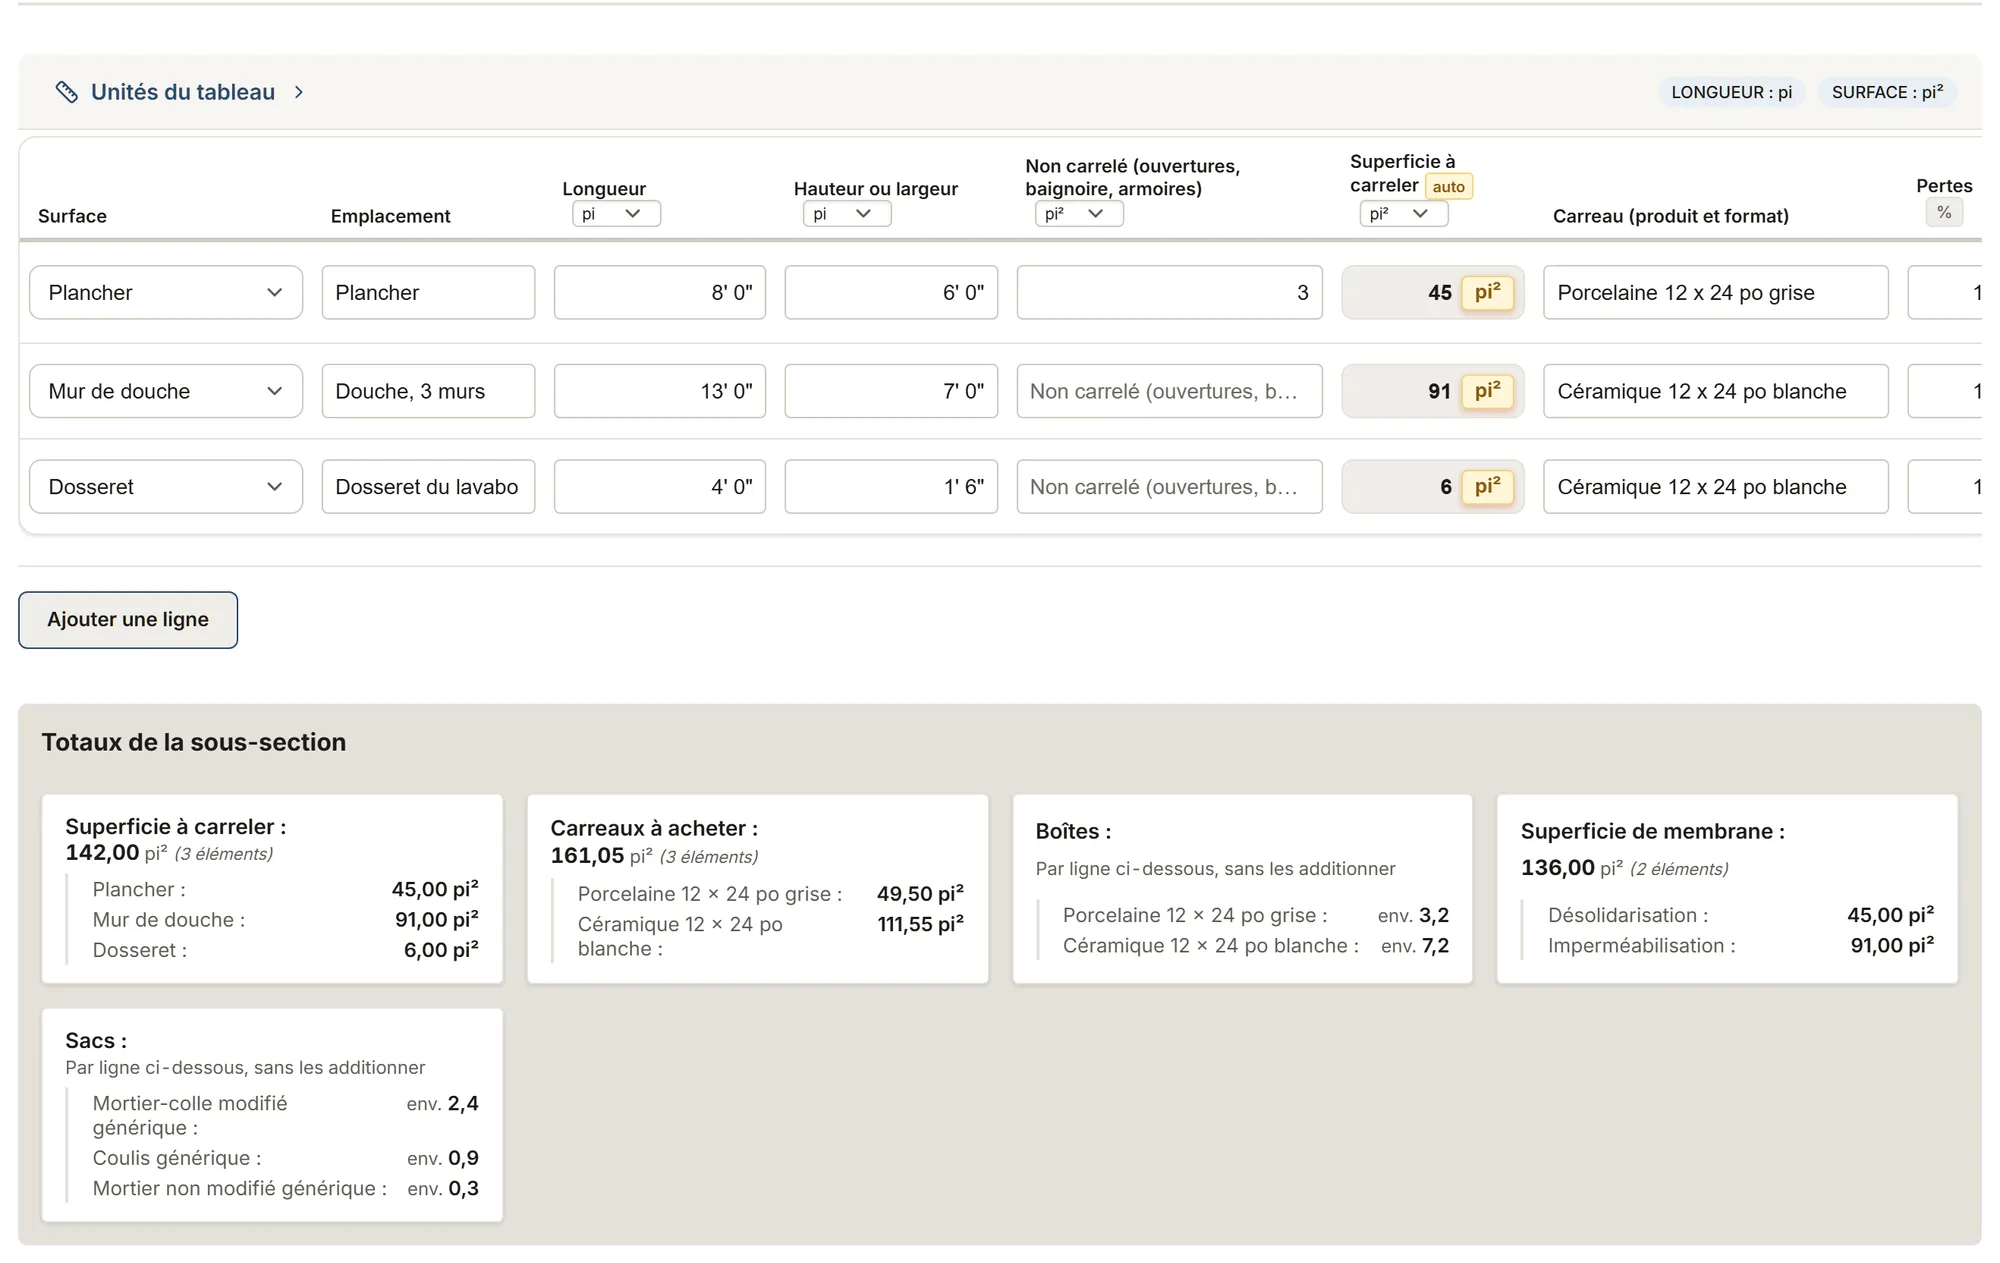
Task: Click the SURFACE : pi² unit badge
Action: click(x=1887, y=92)
